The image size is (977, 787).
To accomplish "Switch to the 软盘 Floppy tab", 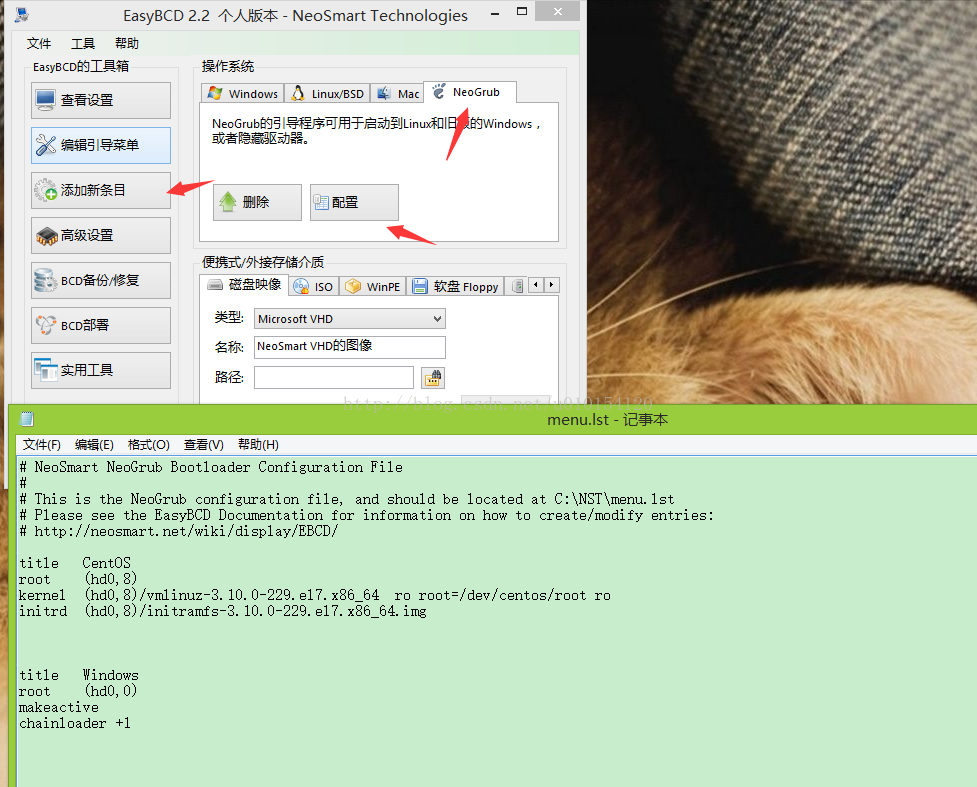I will point(455,287).
